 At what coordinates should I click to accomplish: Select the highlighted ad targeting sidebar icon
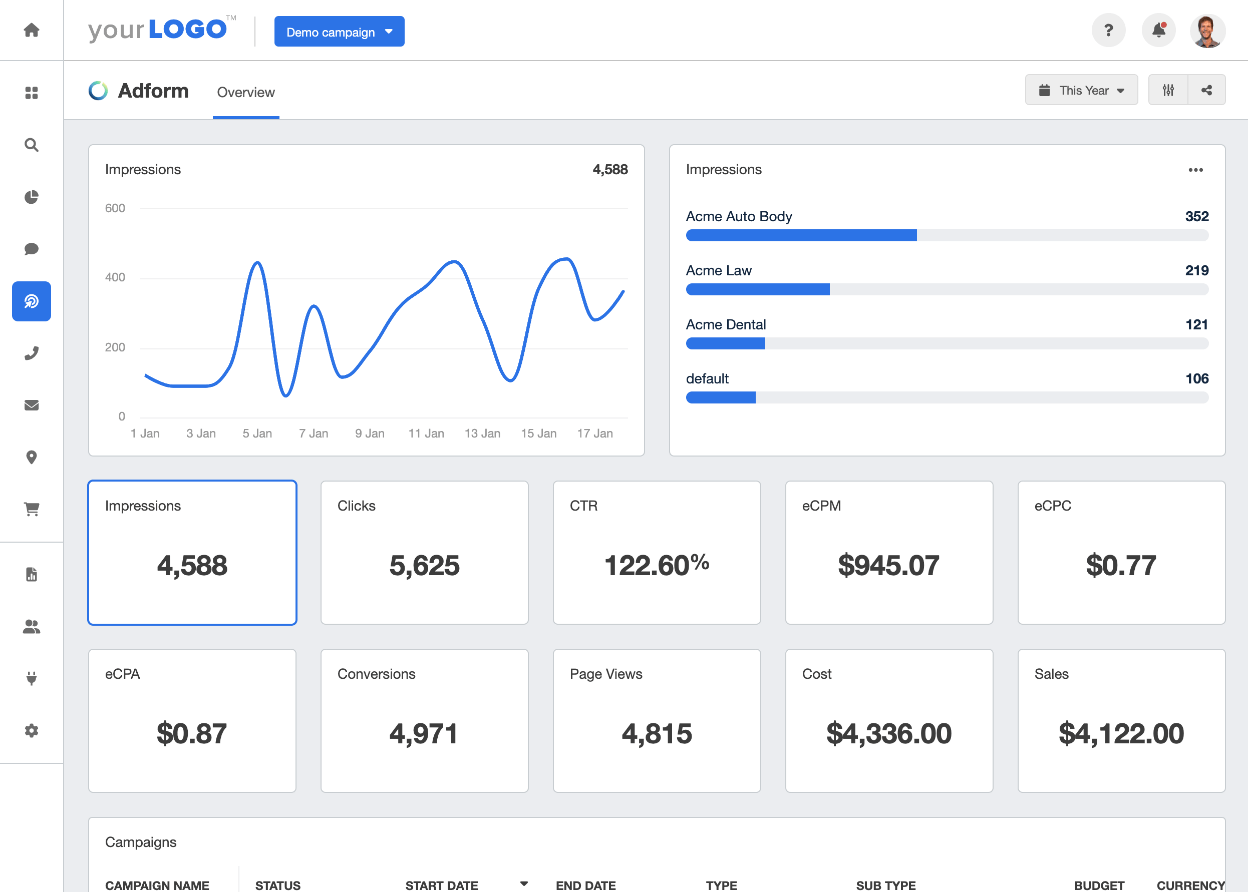click(x=31, y=301)
